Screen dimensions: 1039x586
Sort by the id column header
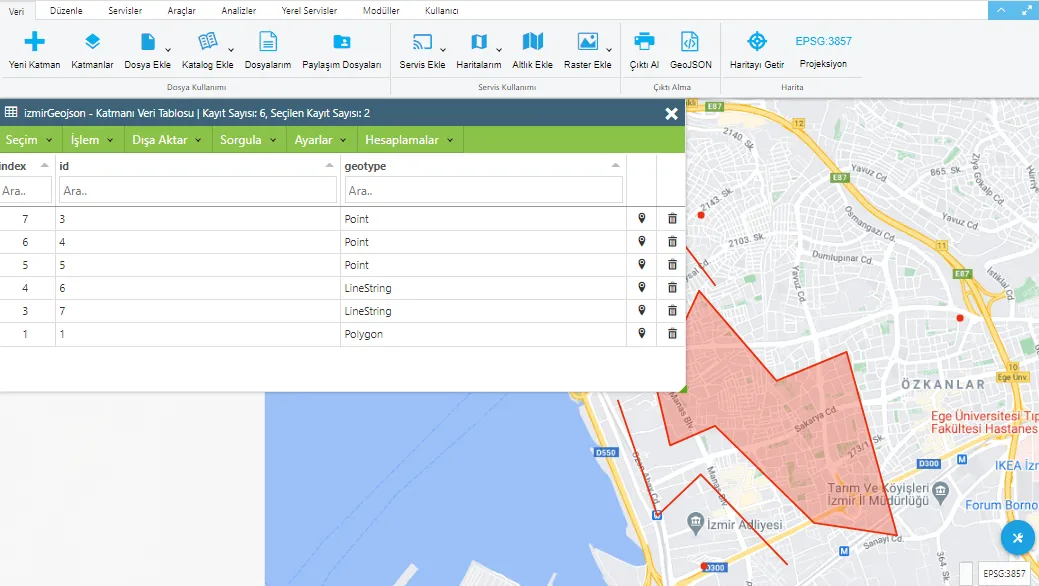(197, 166)
